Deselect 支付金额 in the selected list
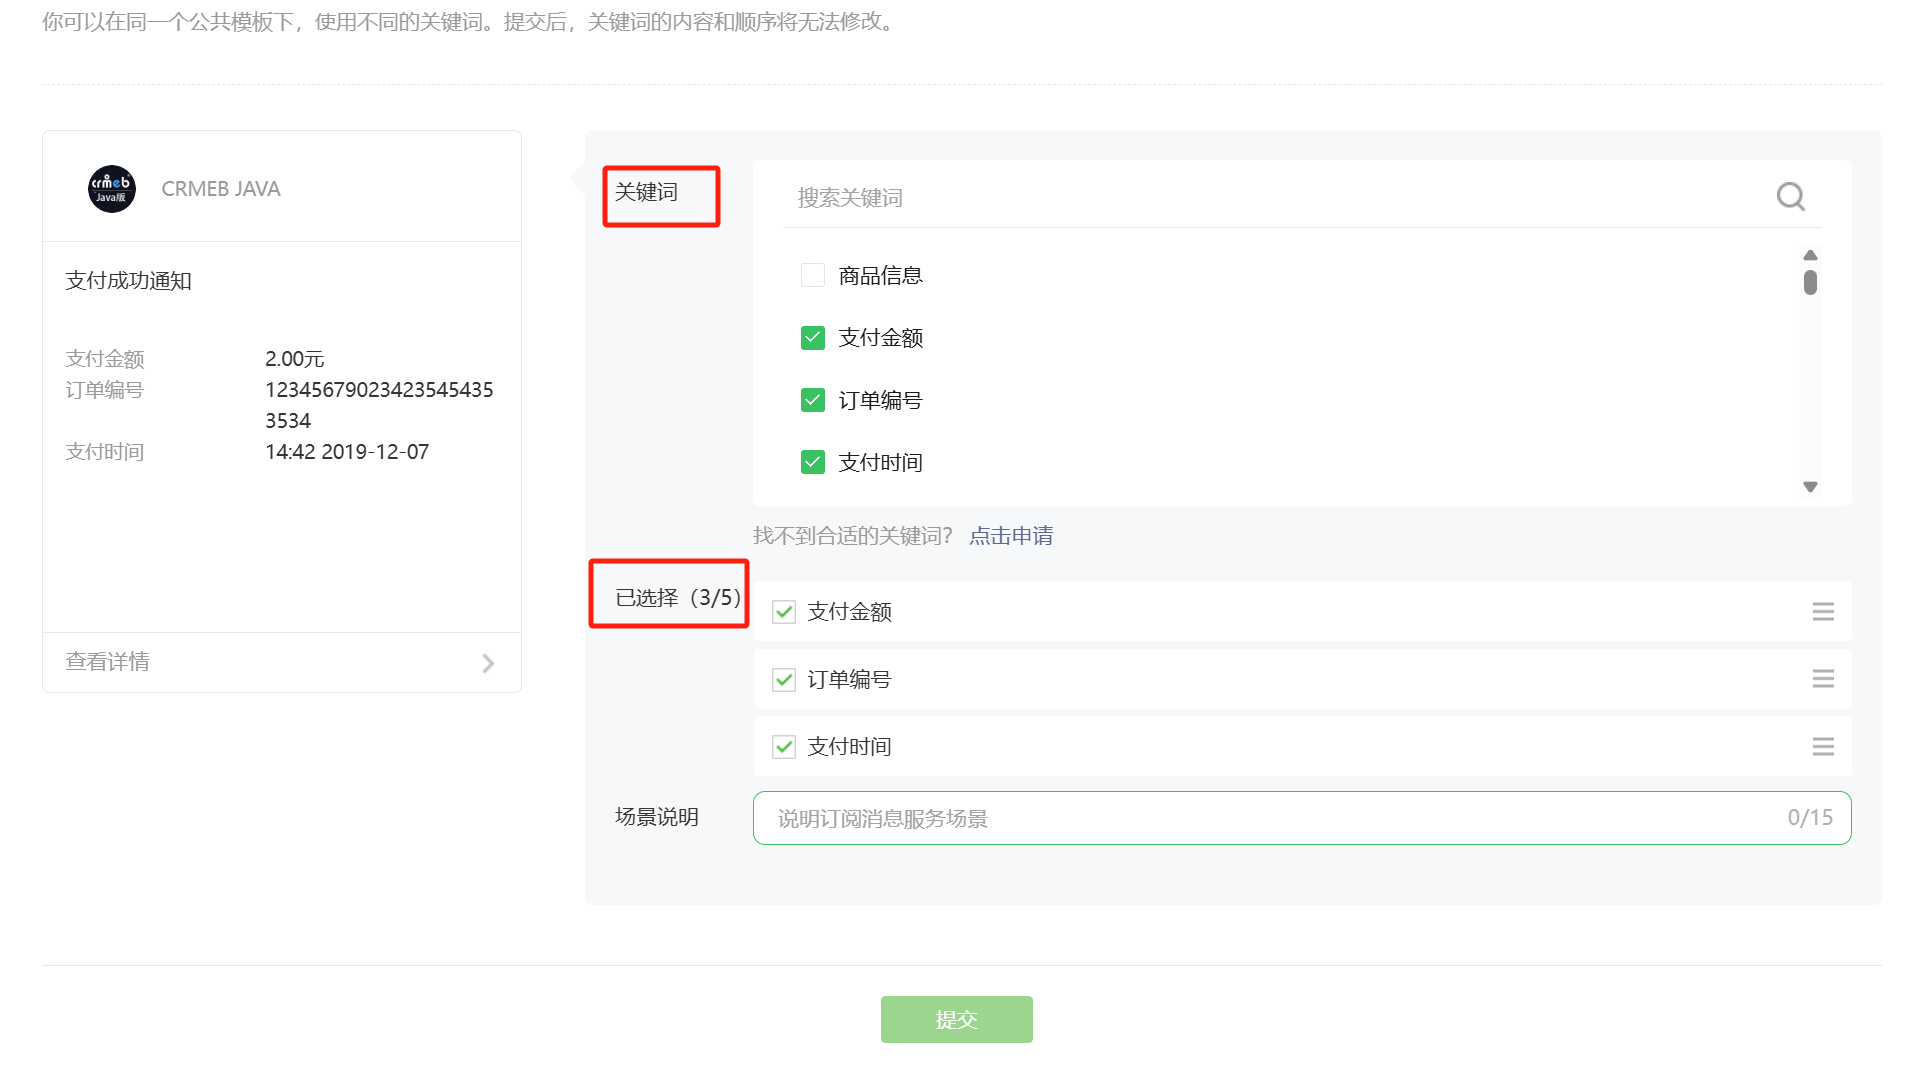The height and width of the screenshot is (1081, 1929). [x=783, y=612]
